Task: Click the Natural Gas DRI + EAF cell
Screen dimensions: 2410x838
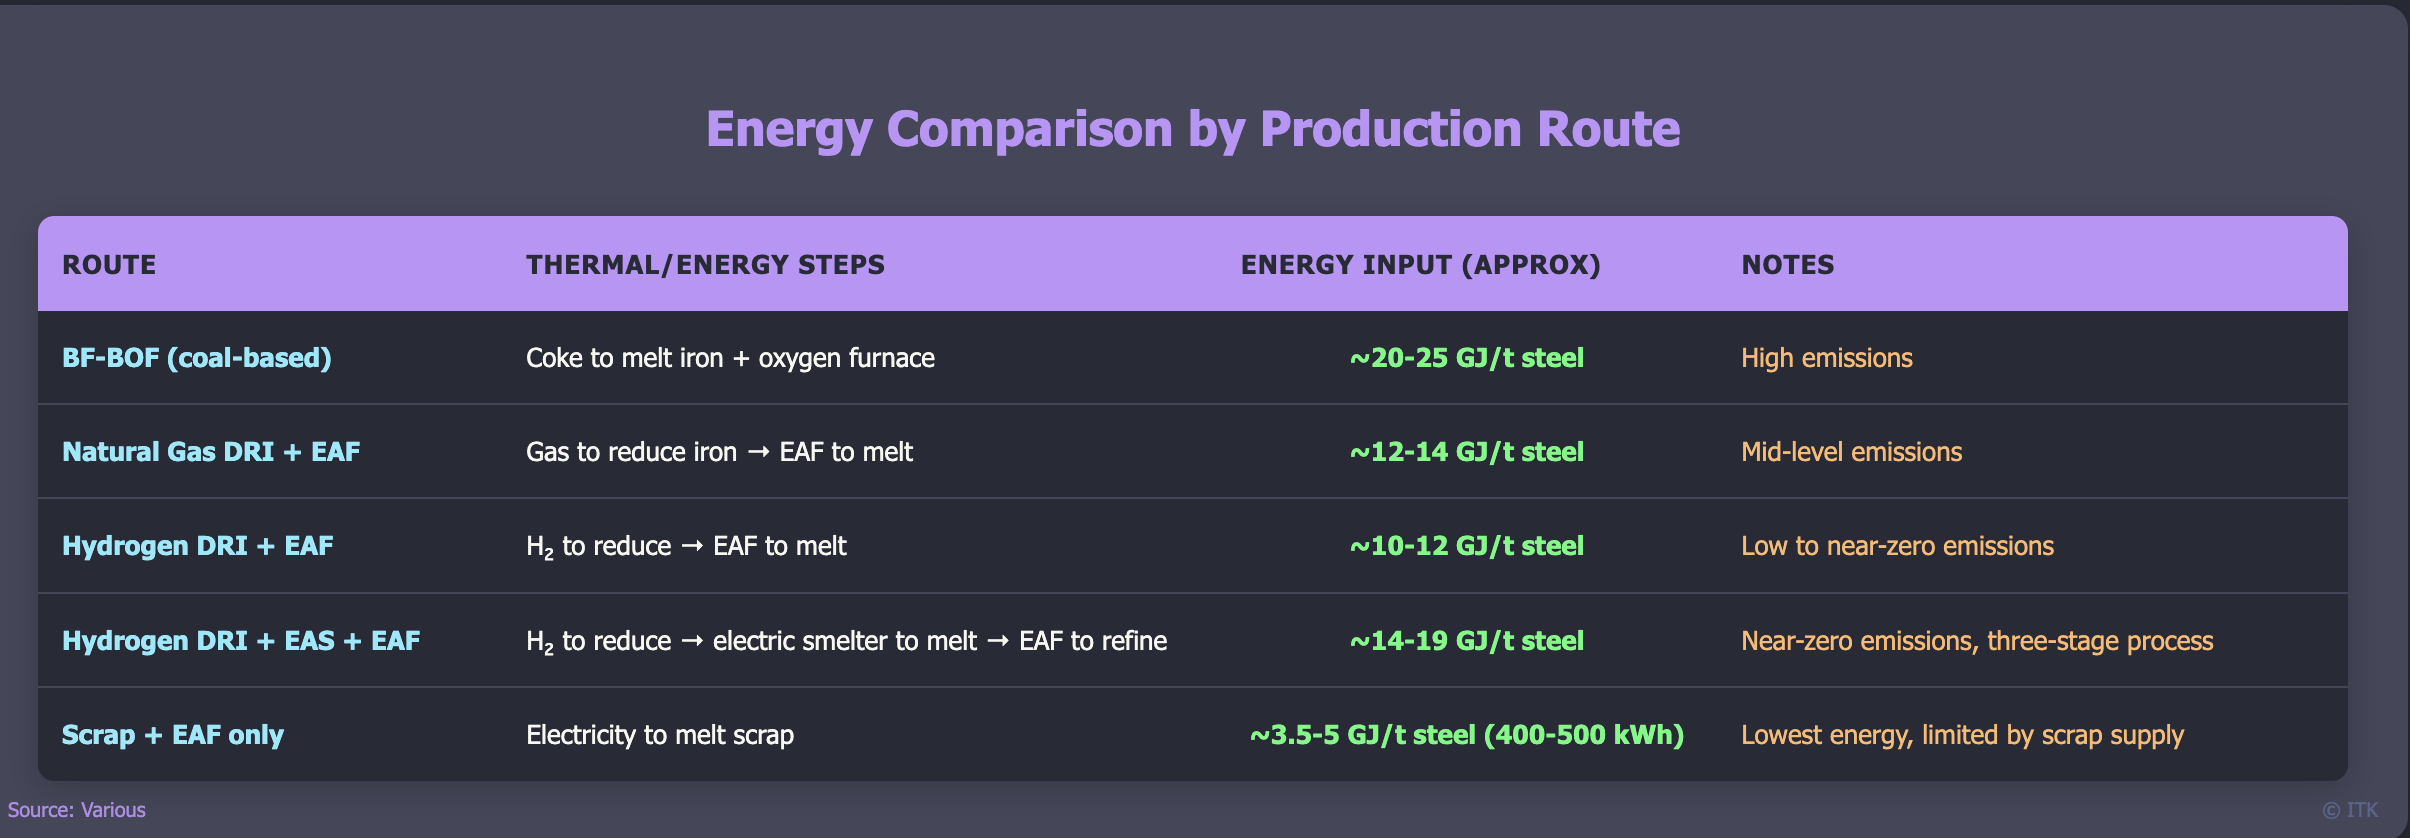Action: coord(211,452)
